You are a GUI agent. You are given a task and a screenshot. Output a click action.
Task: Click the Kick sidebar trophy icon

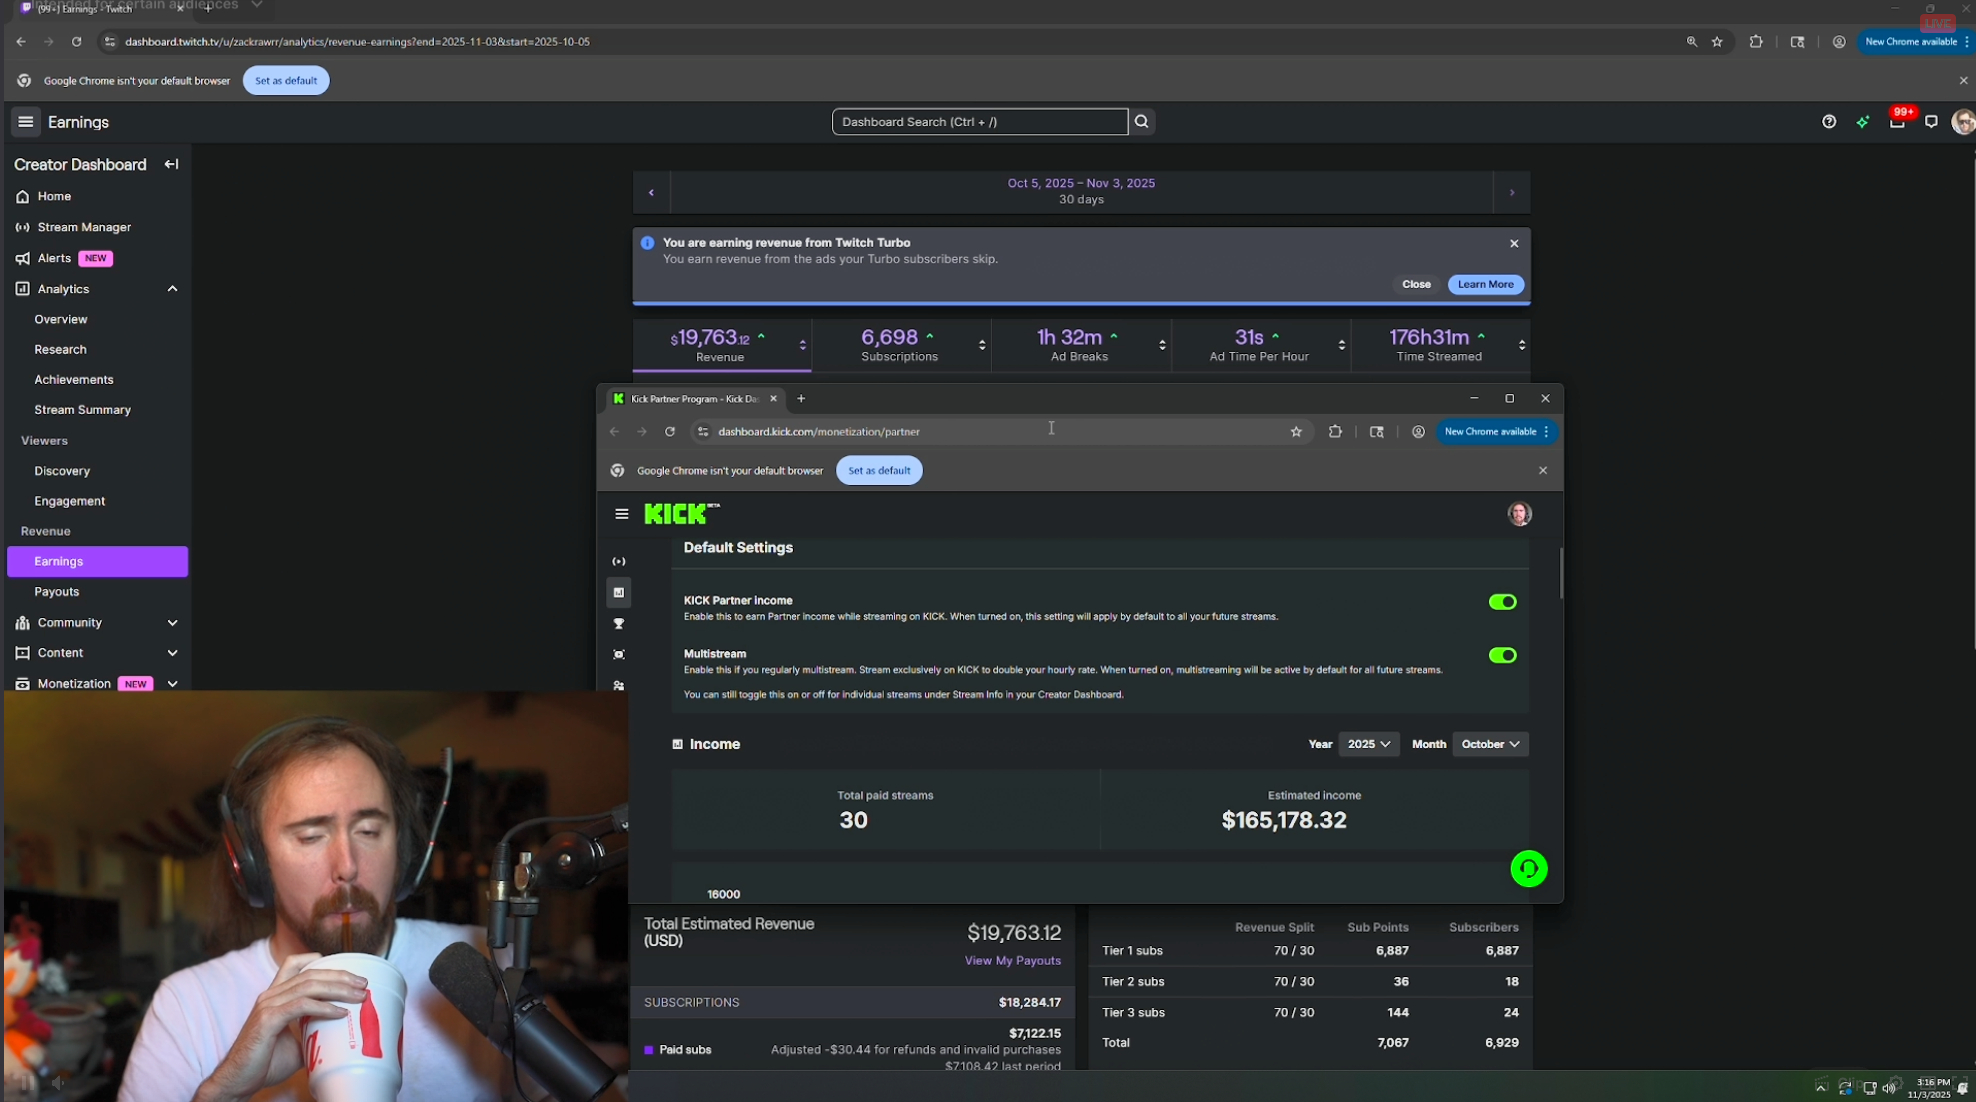619,624
